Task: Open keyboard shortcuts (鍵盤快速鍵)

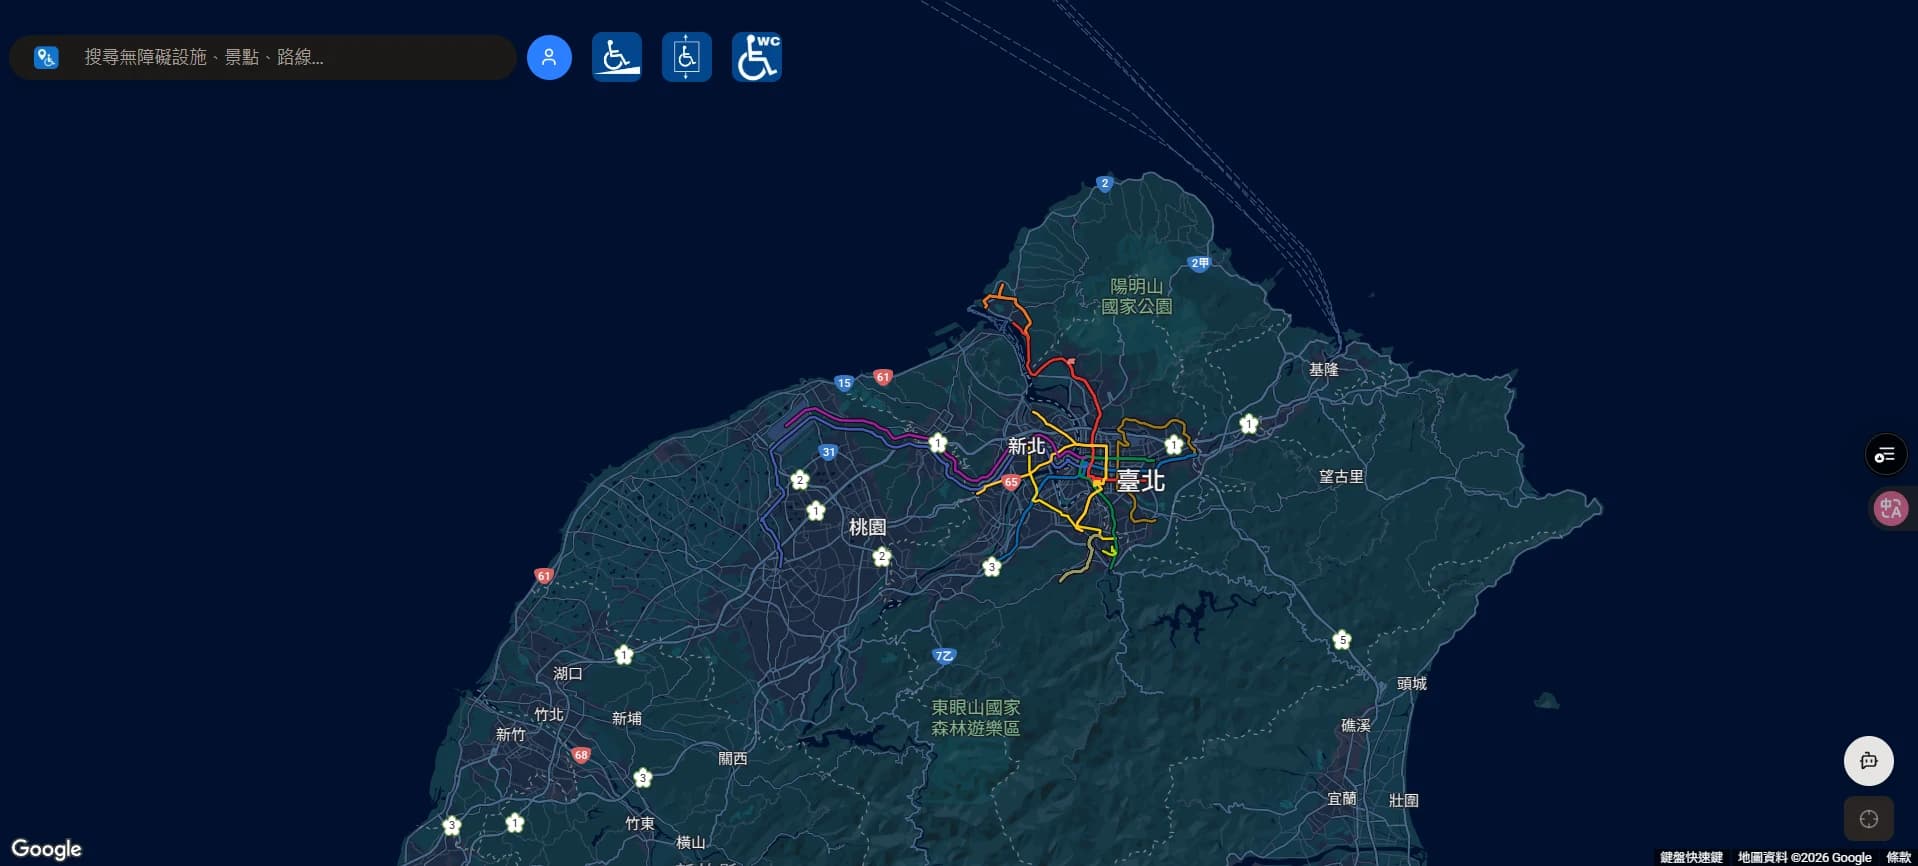Action: pyautogui.click(x=1691, y=857)
